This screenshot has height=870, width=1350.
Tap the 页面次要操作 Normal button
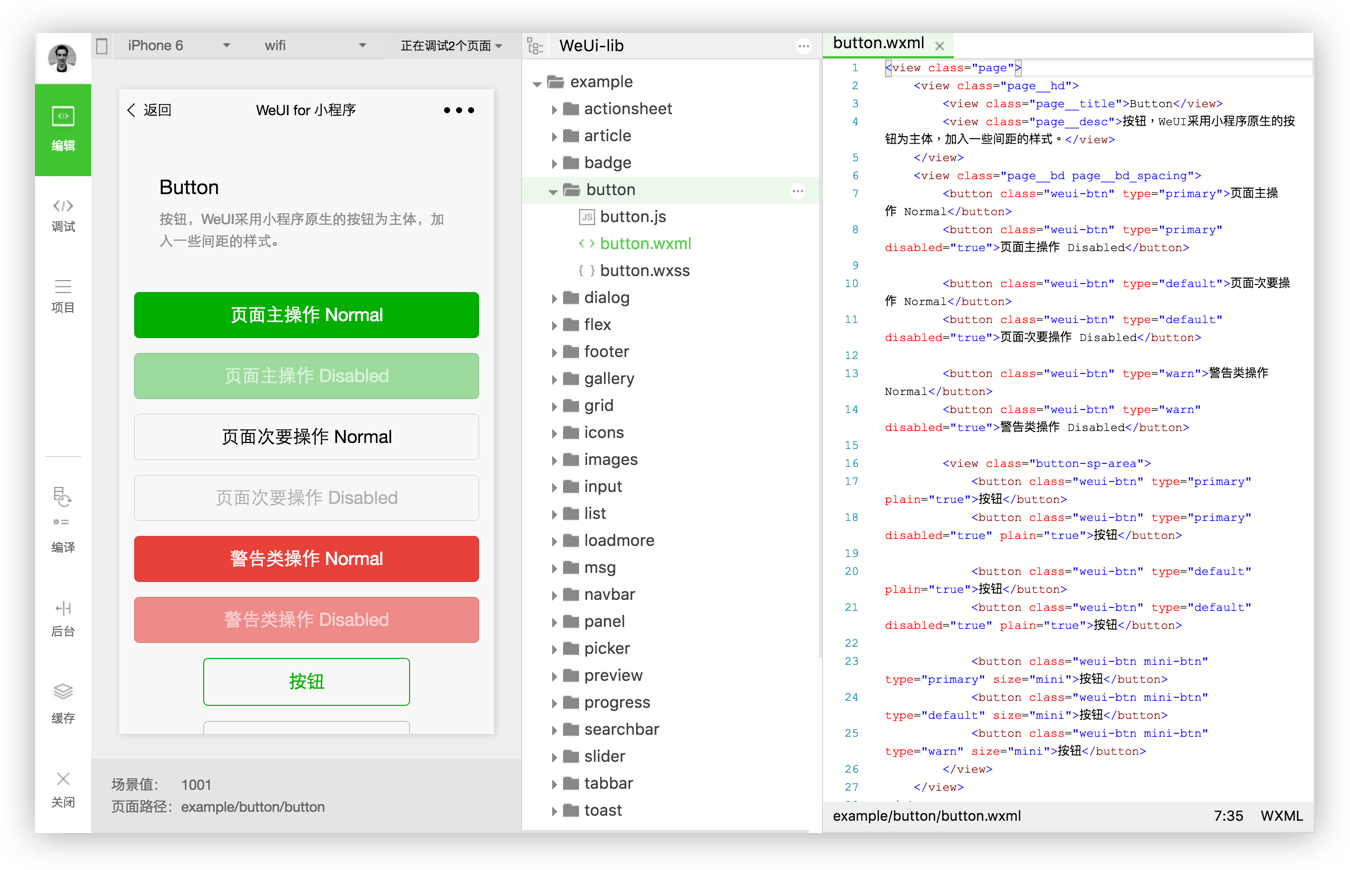point(306,437)
